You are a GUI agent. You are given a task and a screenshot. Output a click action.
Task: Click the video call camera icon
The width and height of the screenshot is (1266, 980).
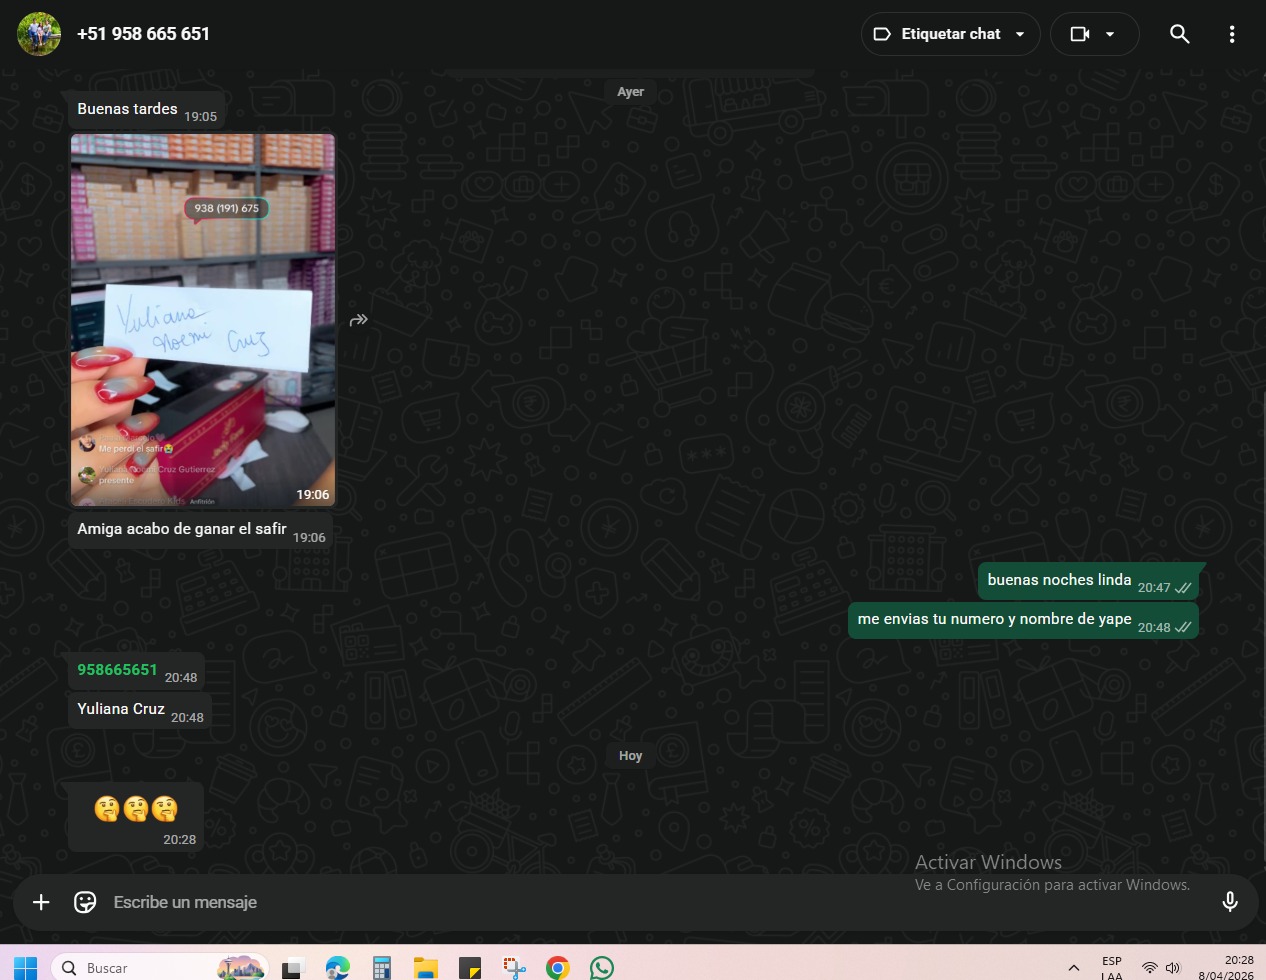click(1079, 34)
